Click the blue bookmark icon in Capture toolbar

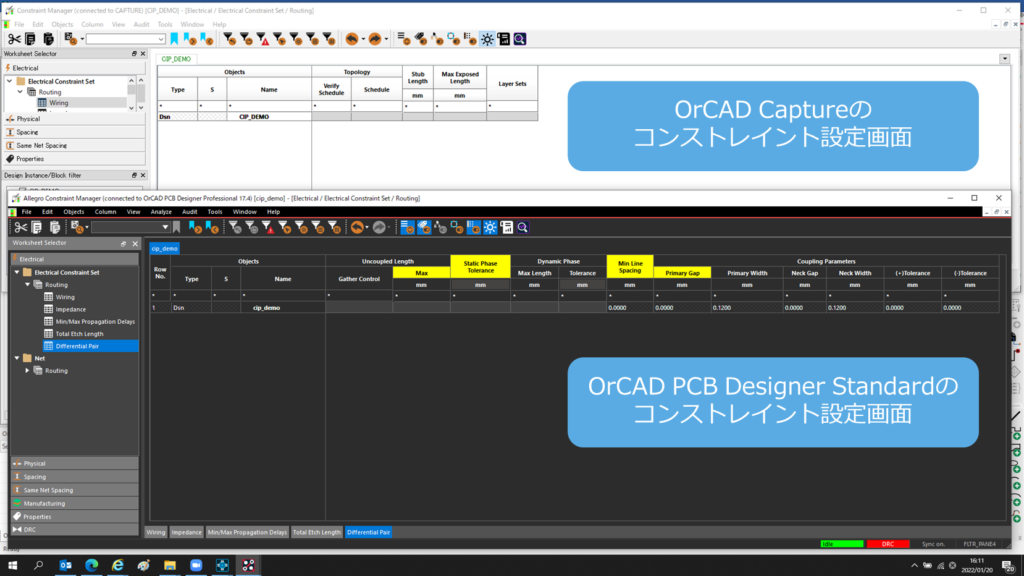(x=174, y=39)
